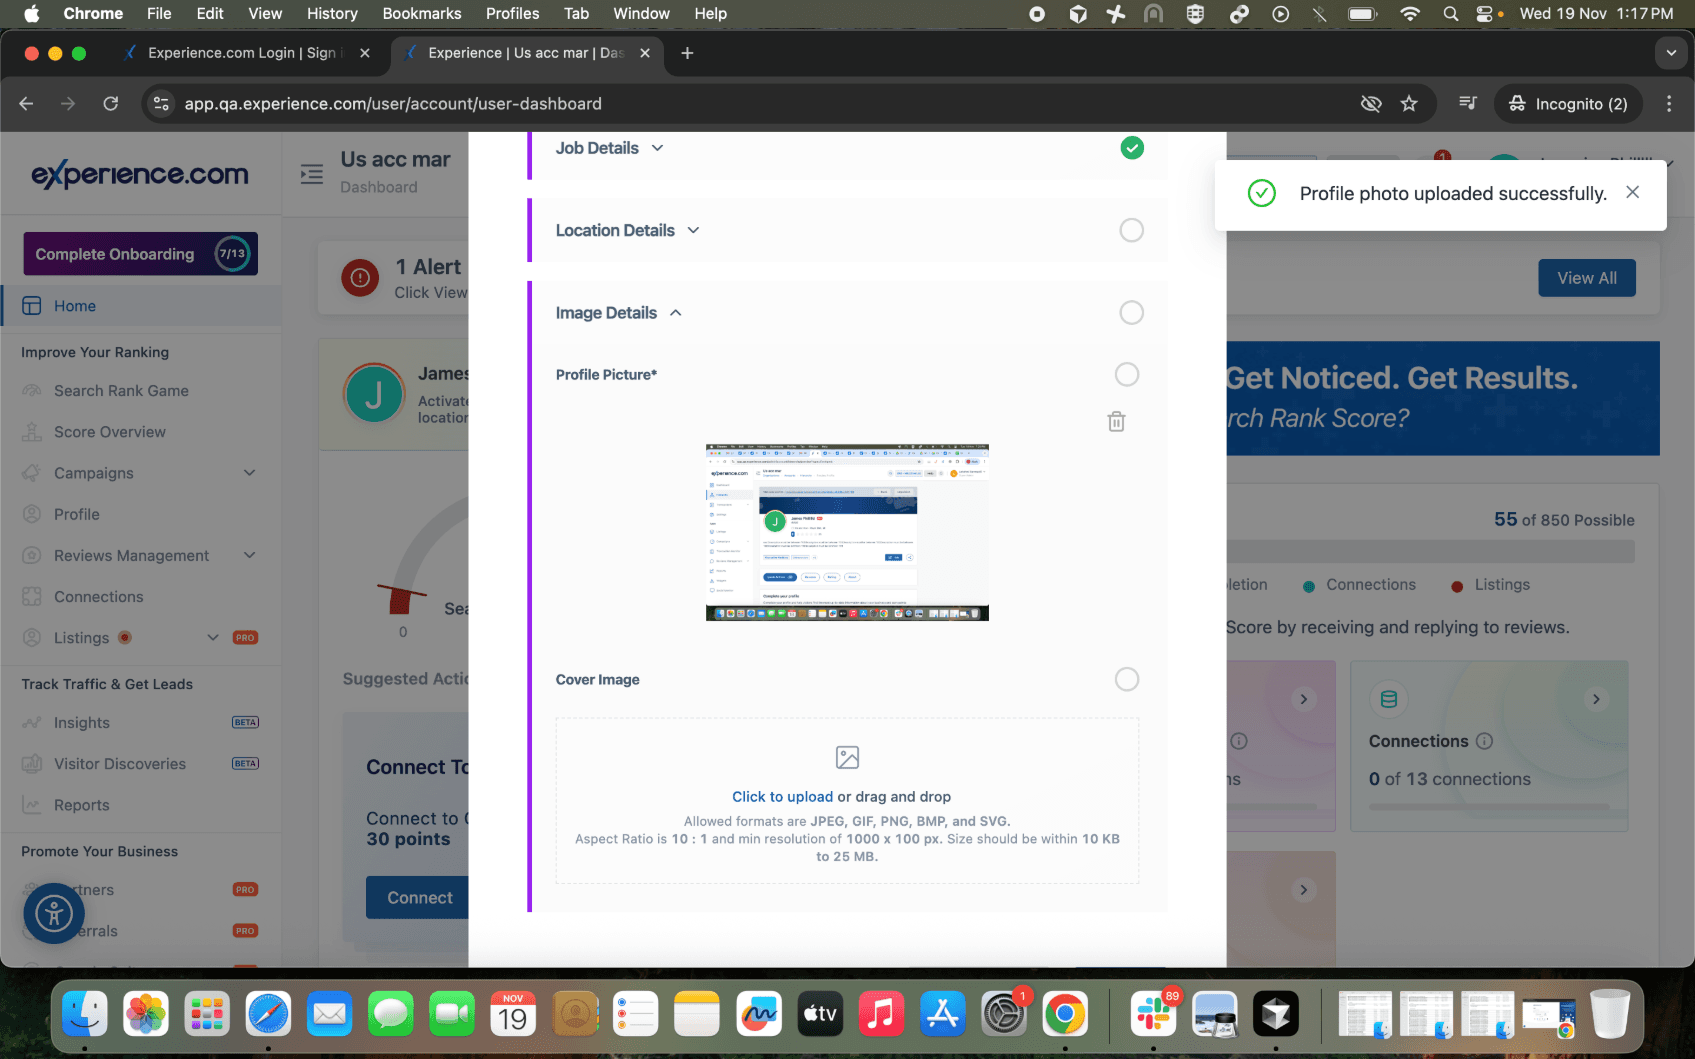
Task: Click the Location Details status circle
Action: [1131, 230]
